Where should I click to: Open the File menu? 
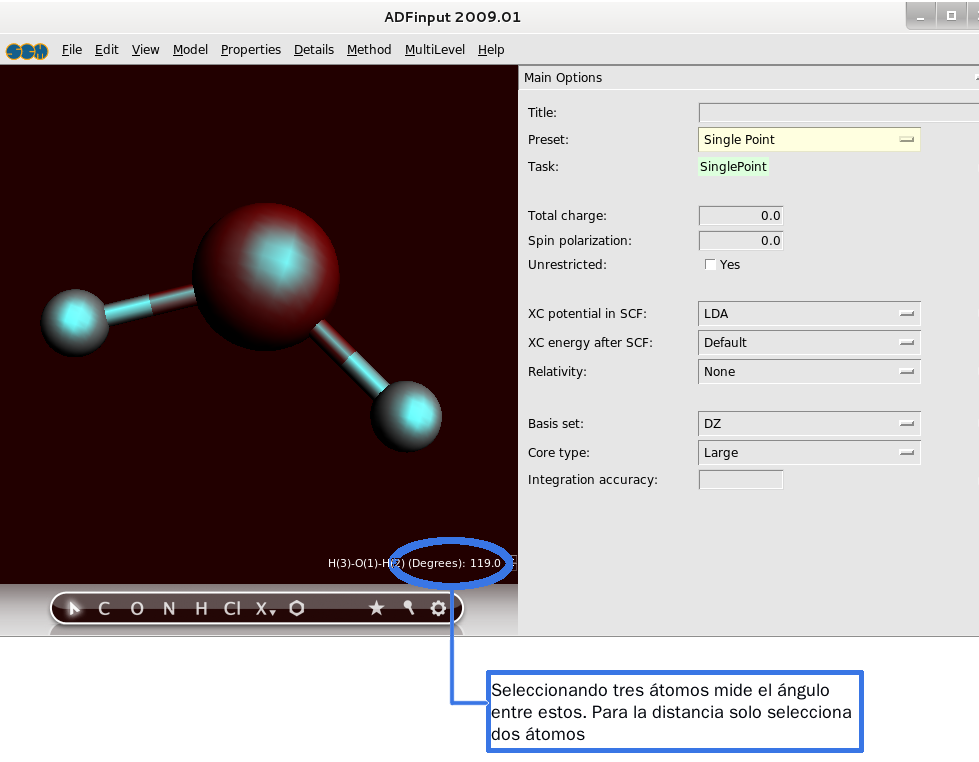pos(72,49)
